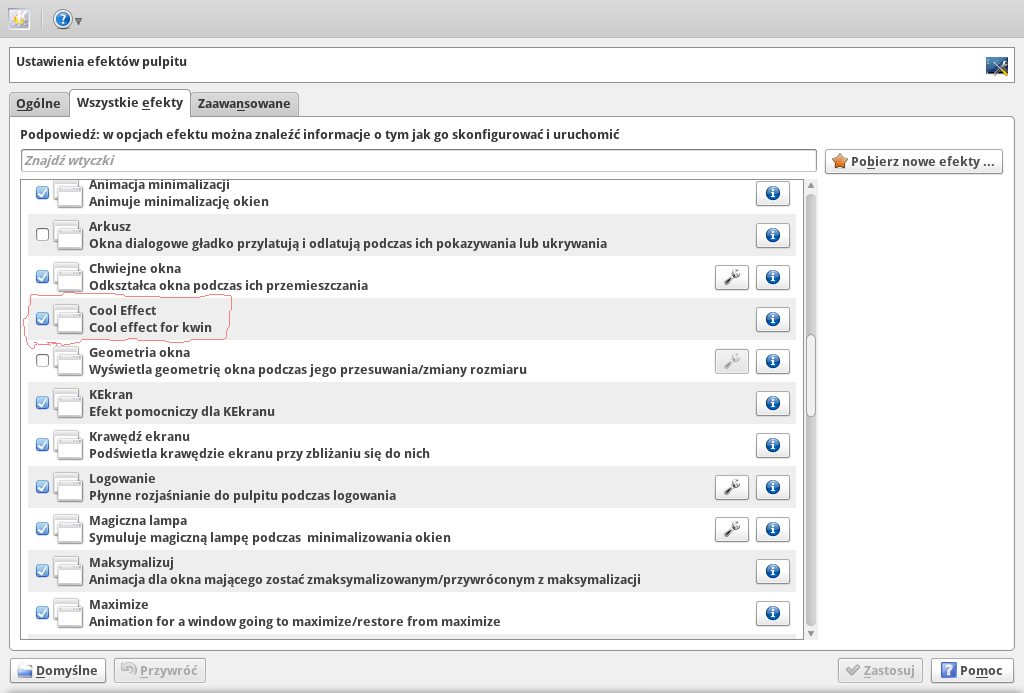Viewport: 1024px width, 693px height.
Task: Show info for Geometria okna
Action: click(x=773, y=361)
